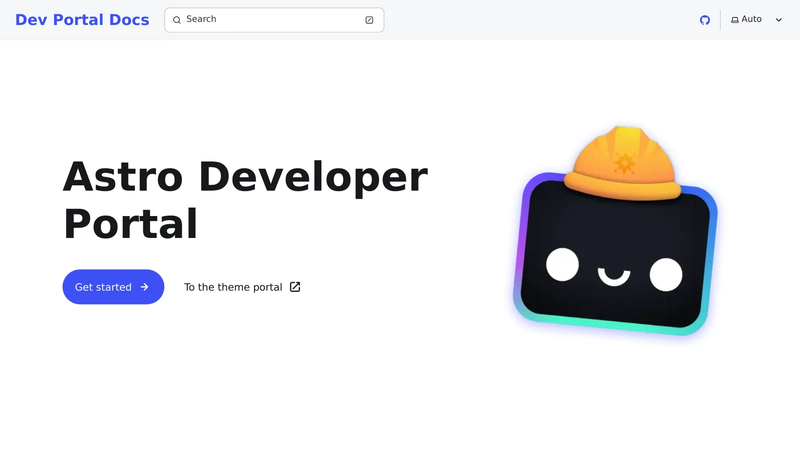Click the Houston mascot hero image
The width and height of the screenshot is (800, 450).
[x=615, y=231]
